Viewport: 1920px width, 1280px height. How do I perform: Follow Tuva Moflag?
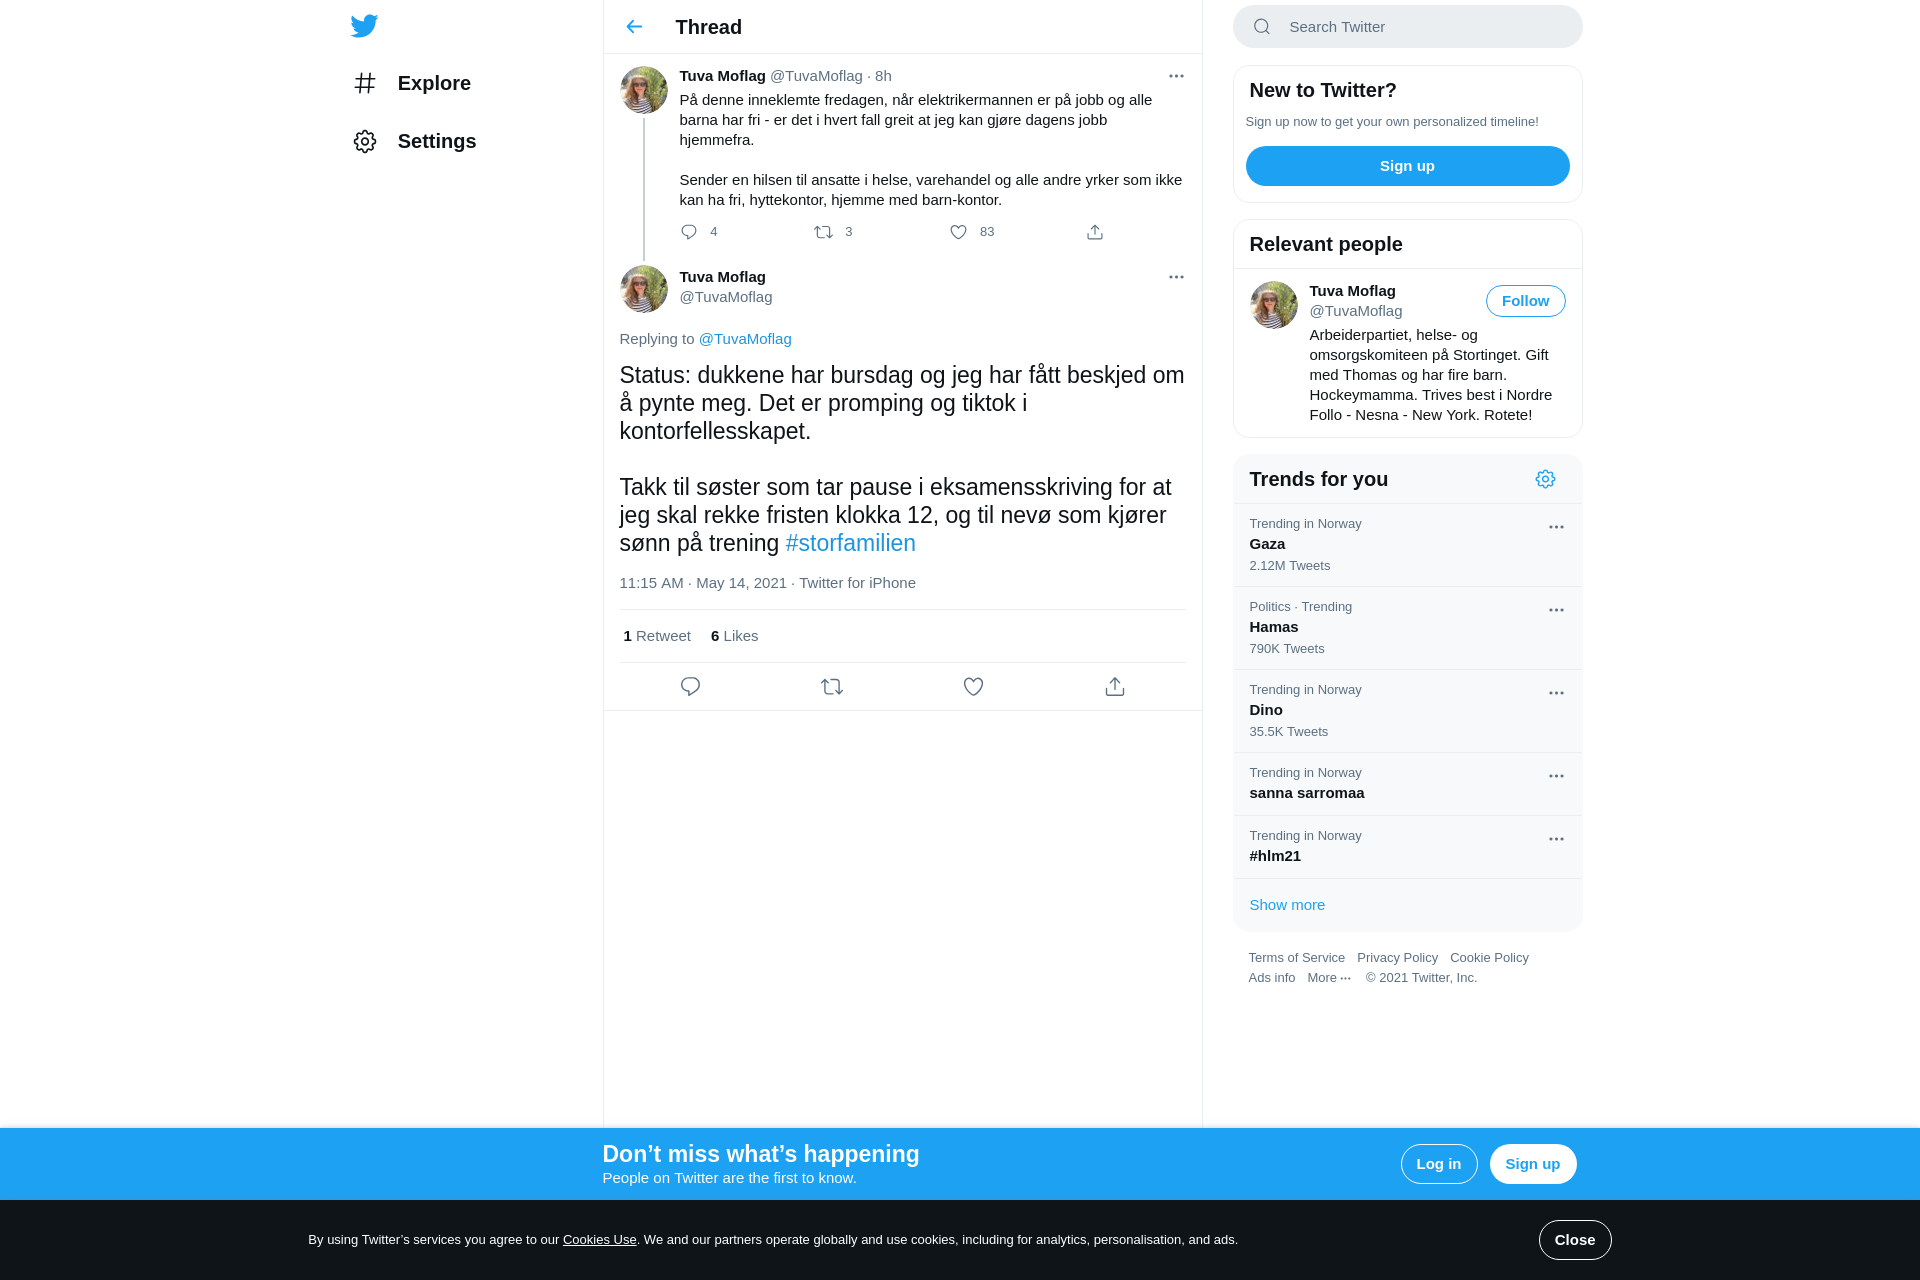(1525, 301)
